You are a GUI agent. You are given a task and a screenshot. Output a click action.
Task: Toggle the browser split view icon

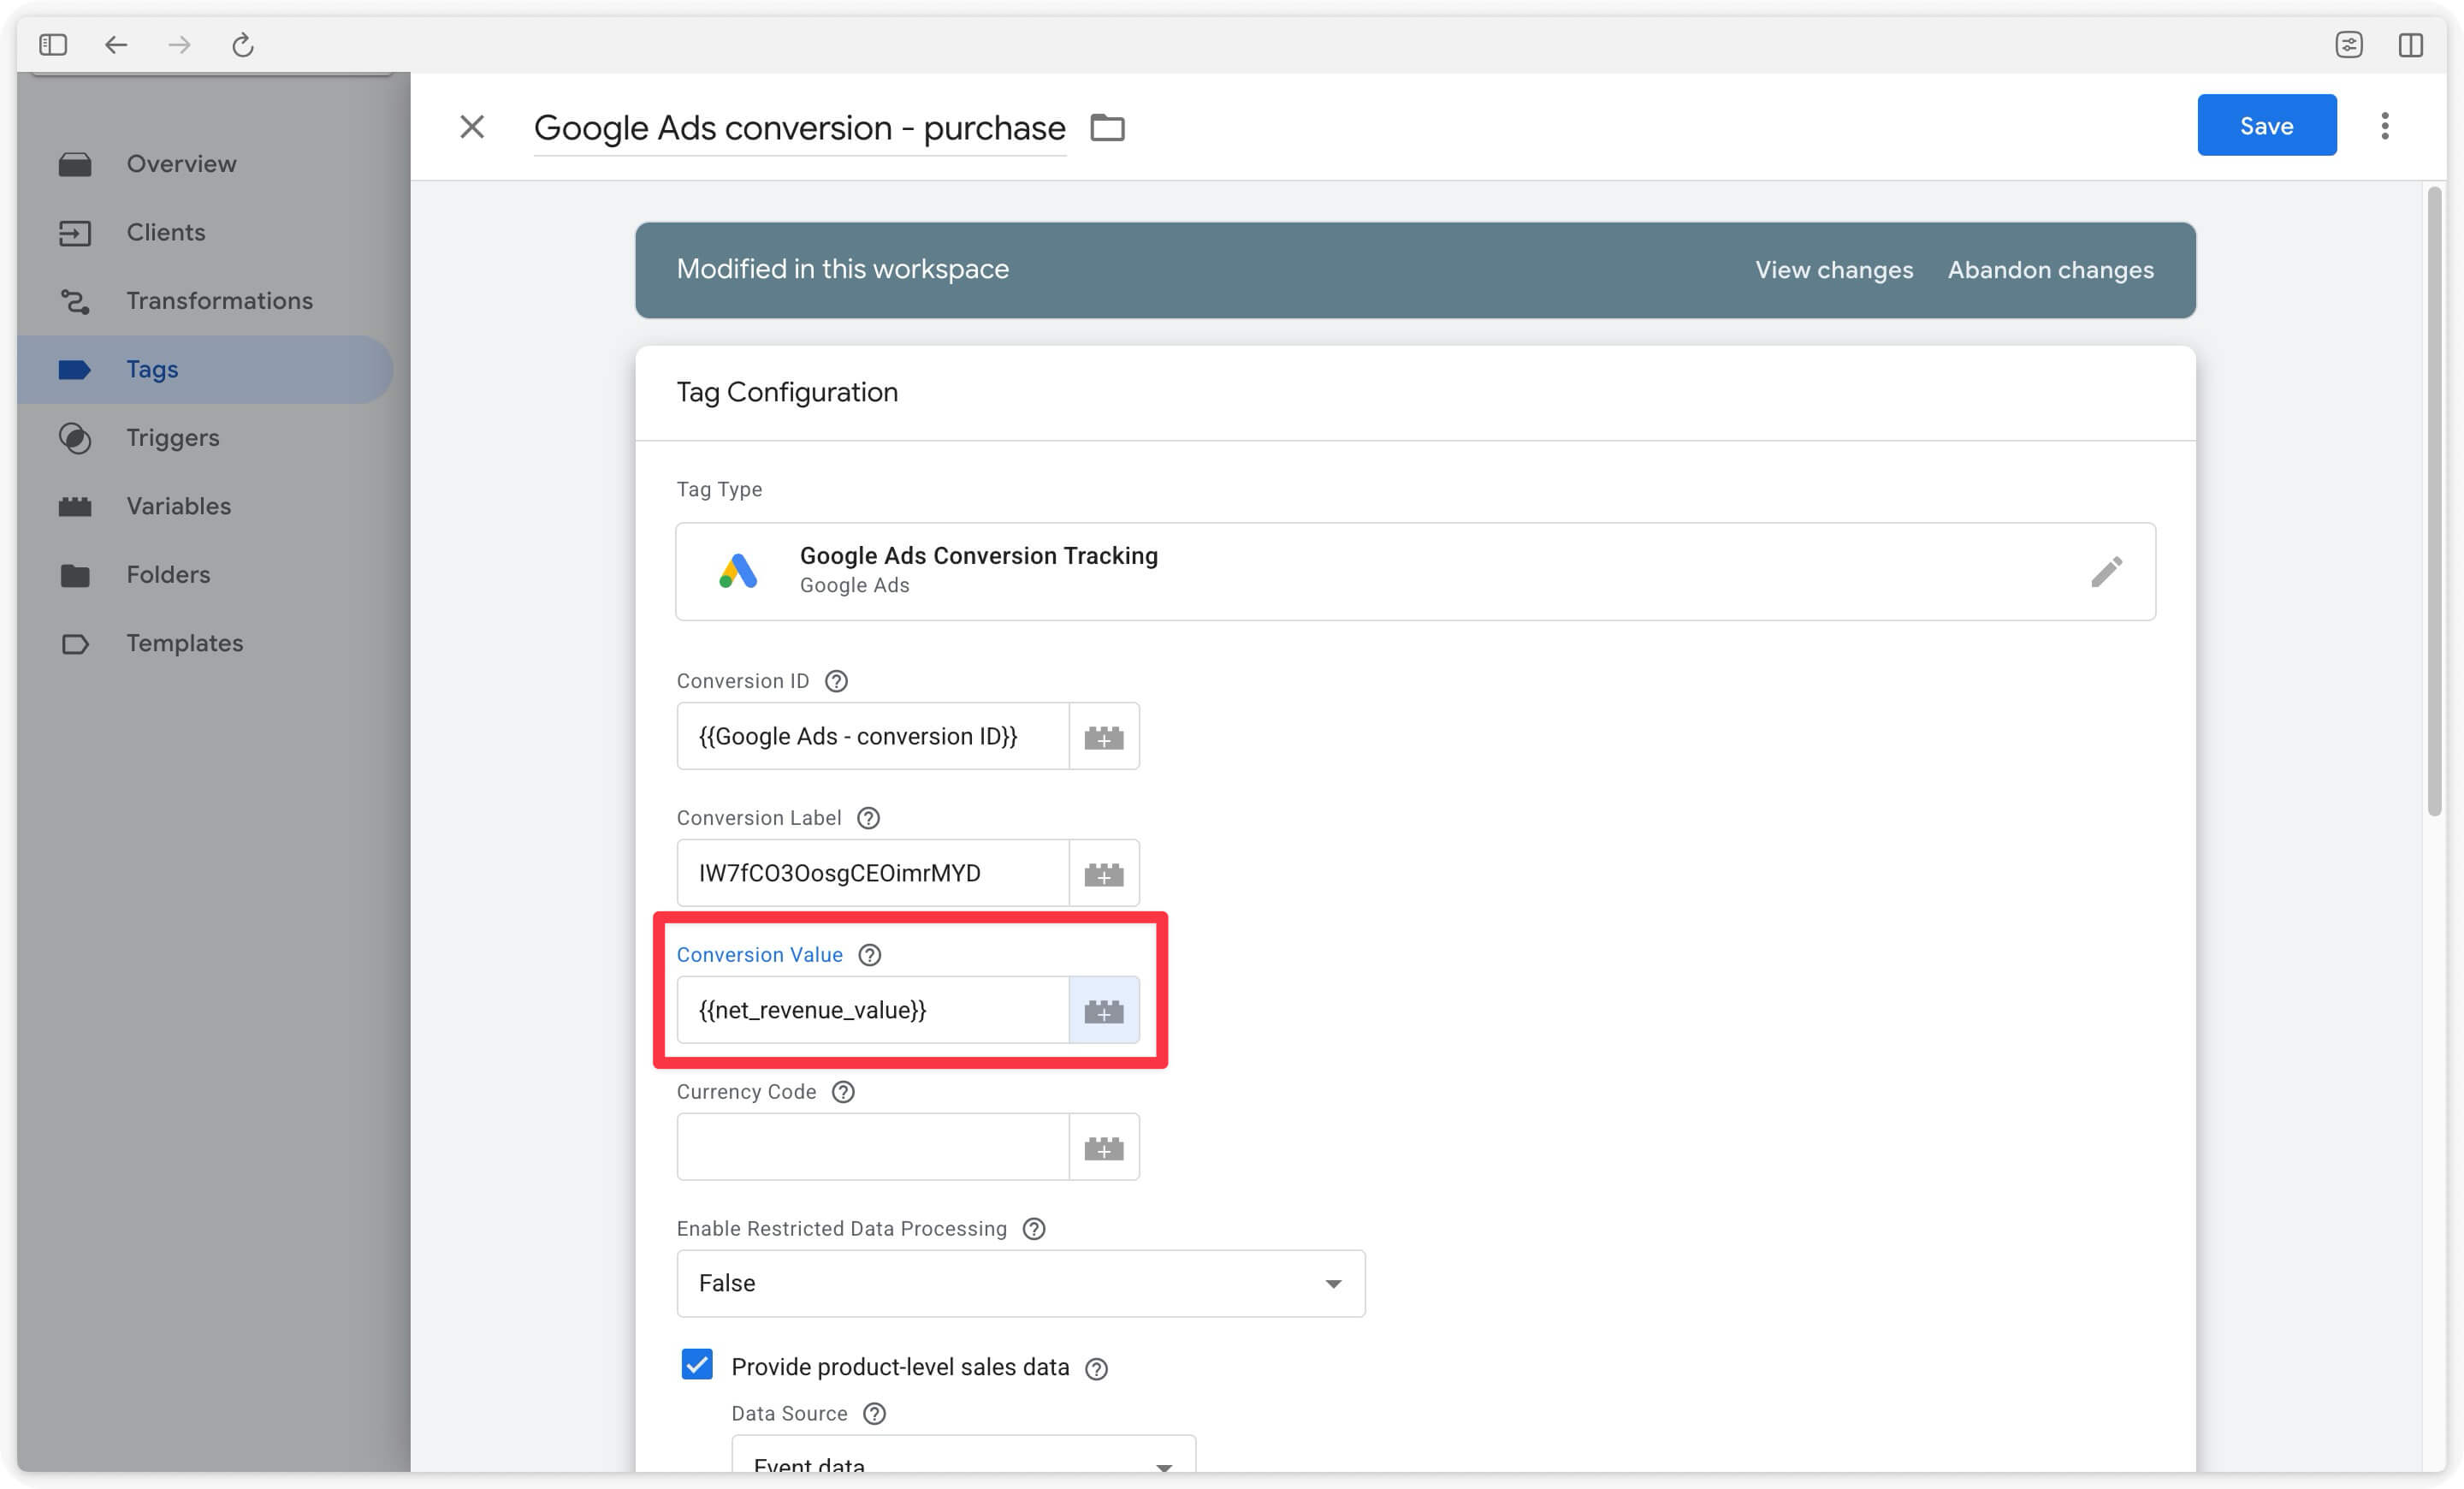coord(2410,44)
